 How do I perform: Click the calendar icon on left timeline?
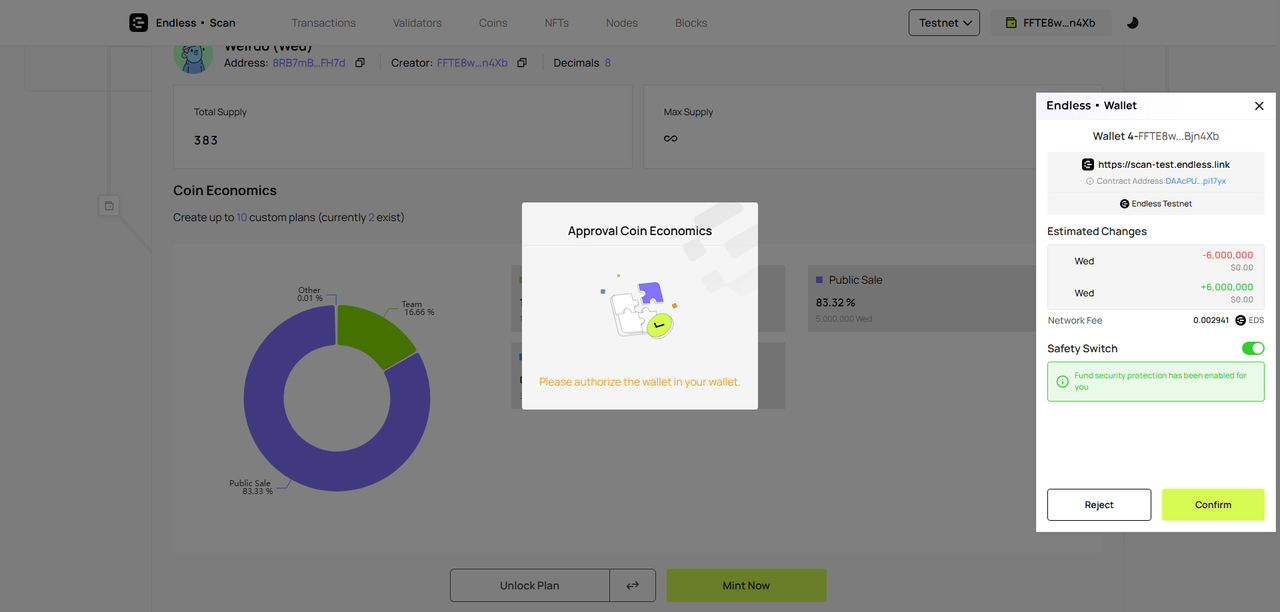pos(109,206)
